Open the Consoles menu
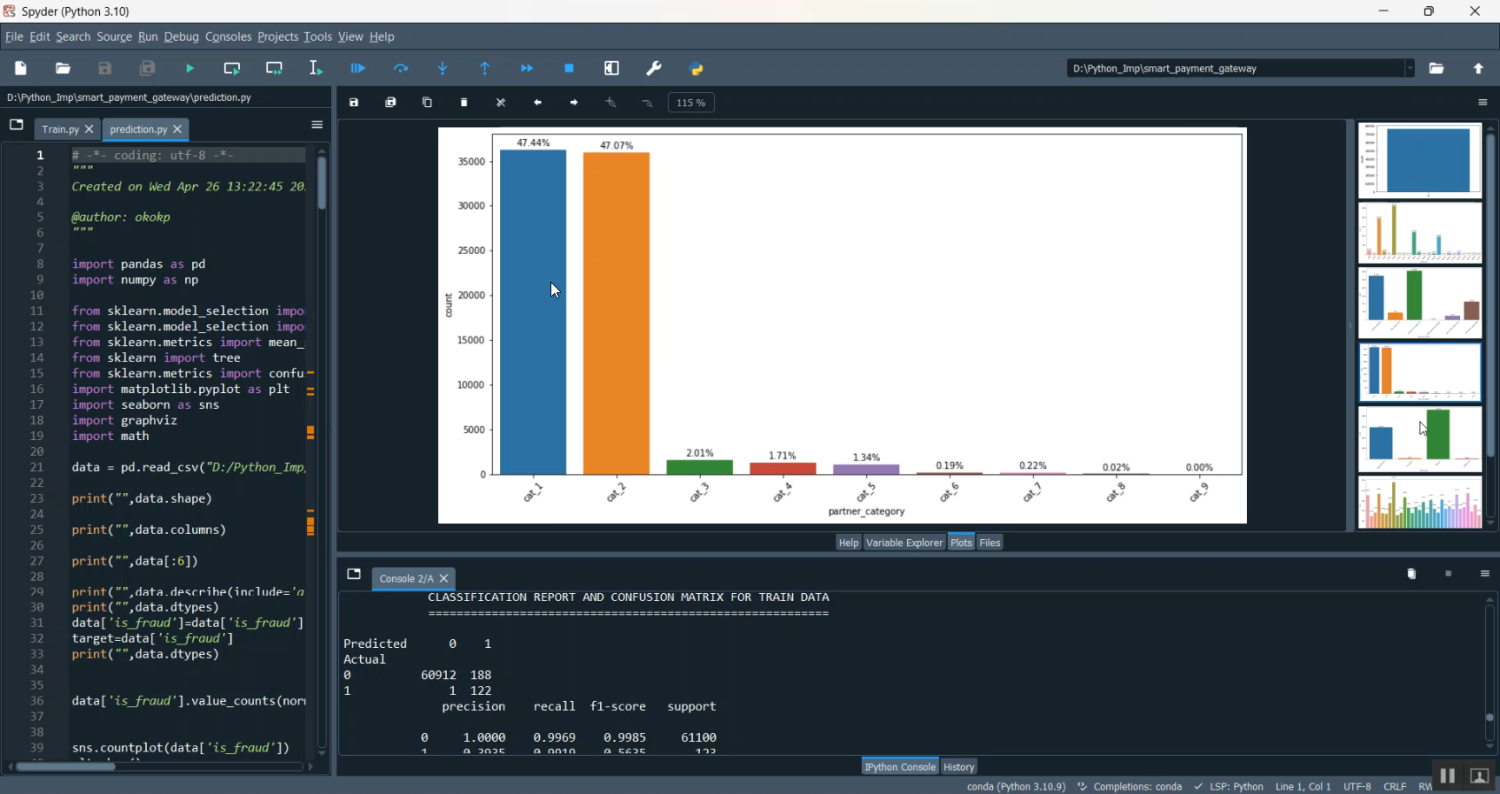This screenshot has height=794, width=1500. pos(228,37)
